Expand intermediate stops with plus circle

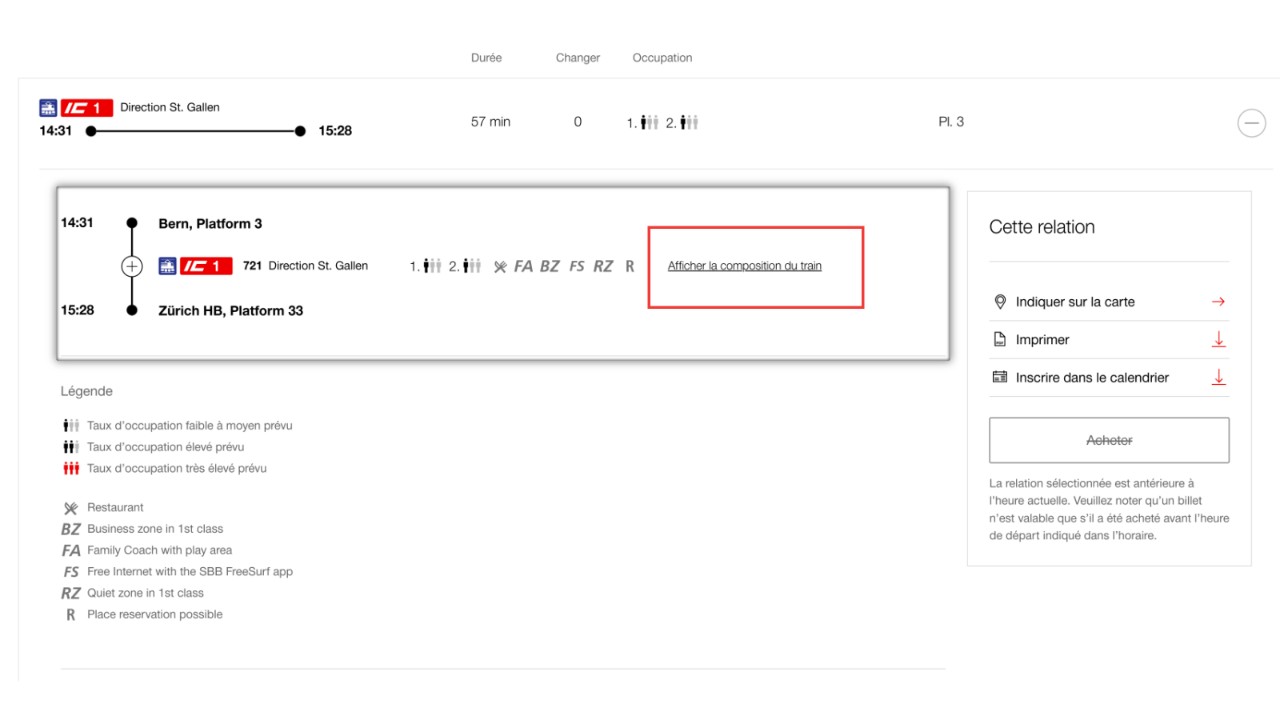132,266
